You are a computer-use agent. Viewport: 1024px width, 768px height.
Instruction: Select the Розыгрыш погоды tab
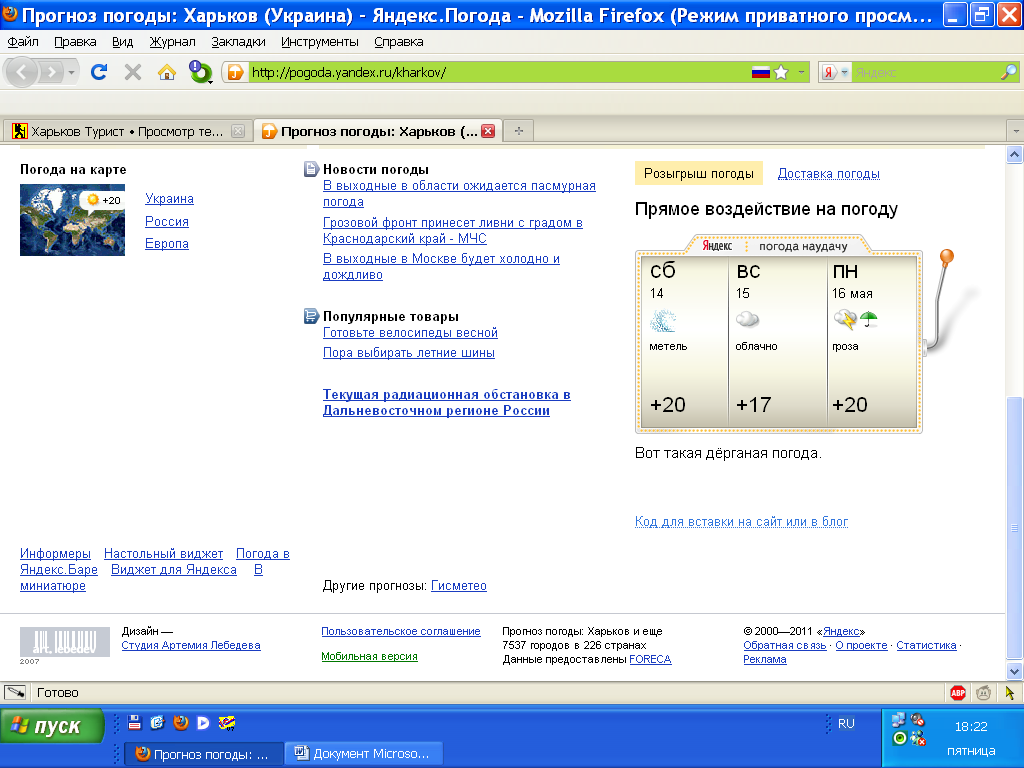pos(698,174)
